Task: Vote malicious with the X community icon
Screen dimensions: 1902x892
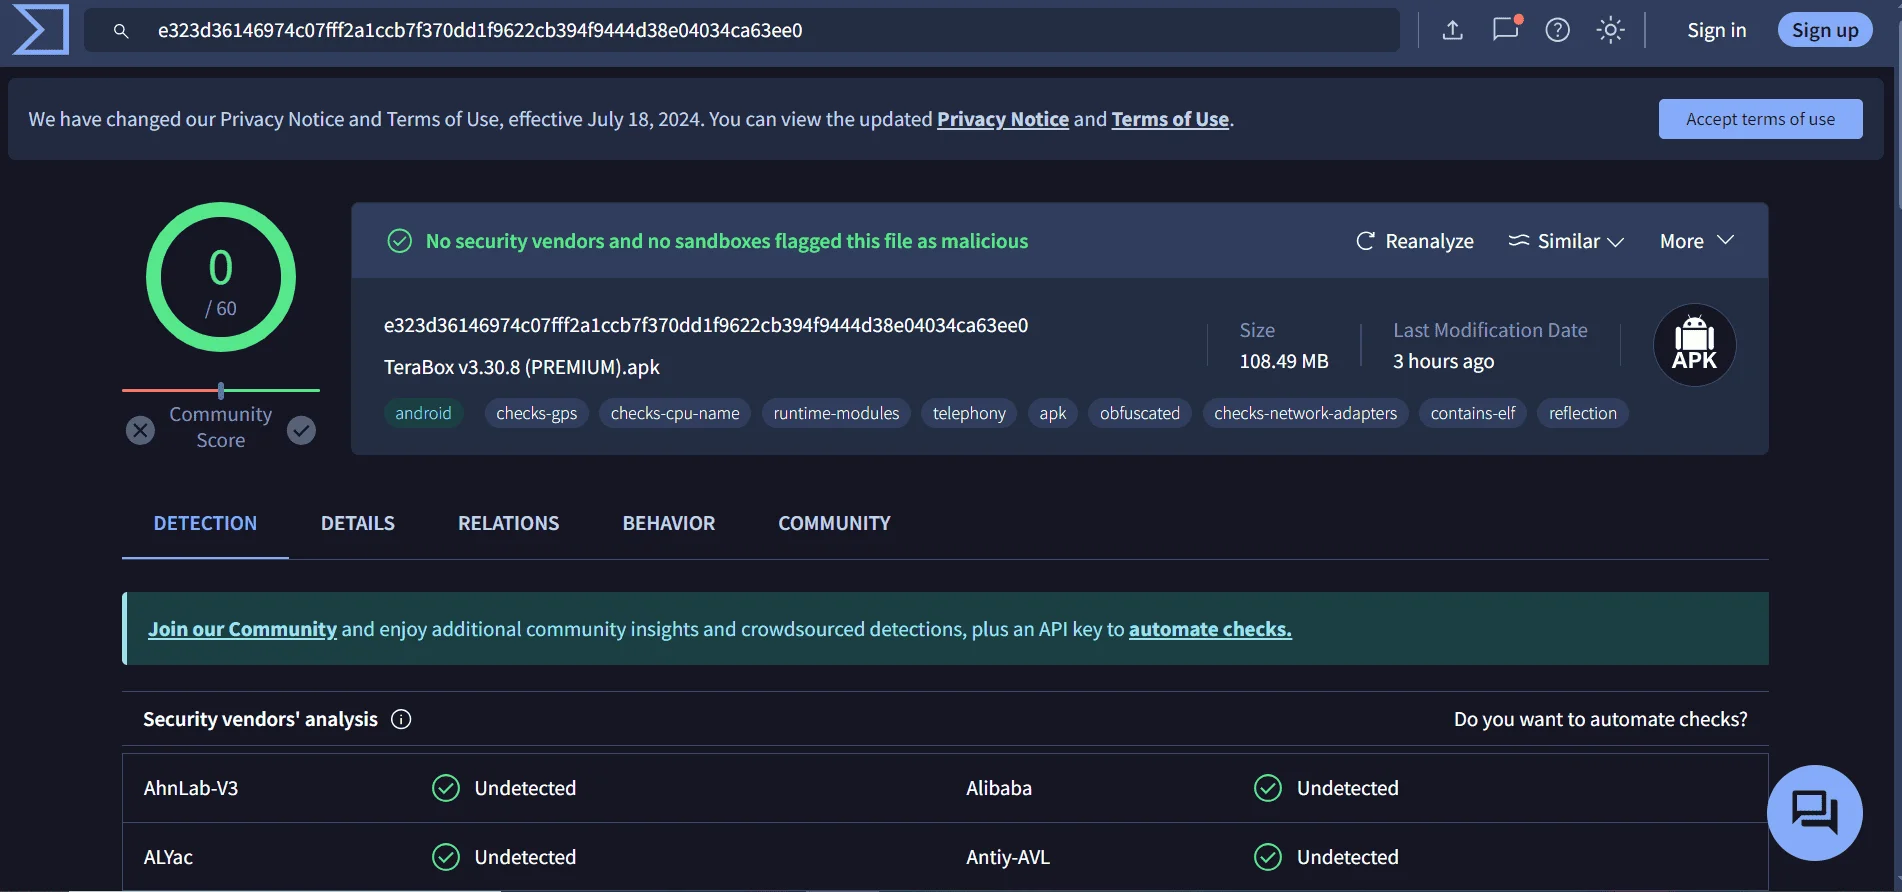Action: [x=140, y=430]
